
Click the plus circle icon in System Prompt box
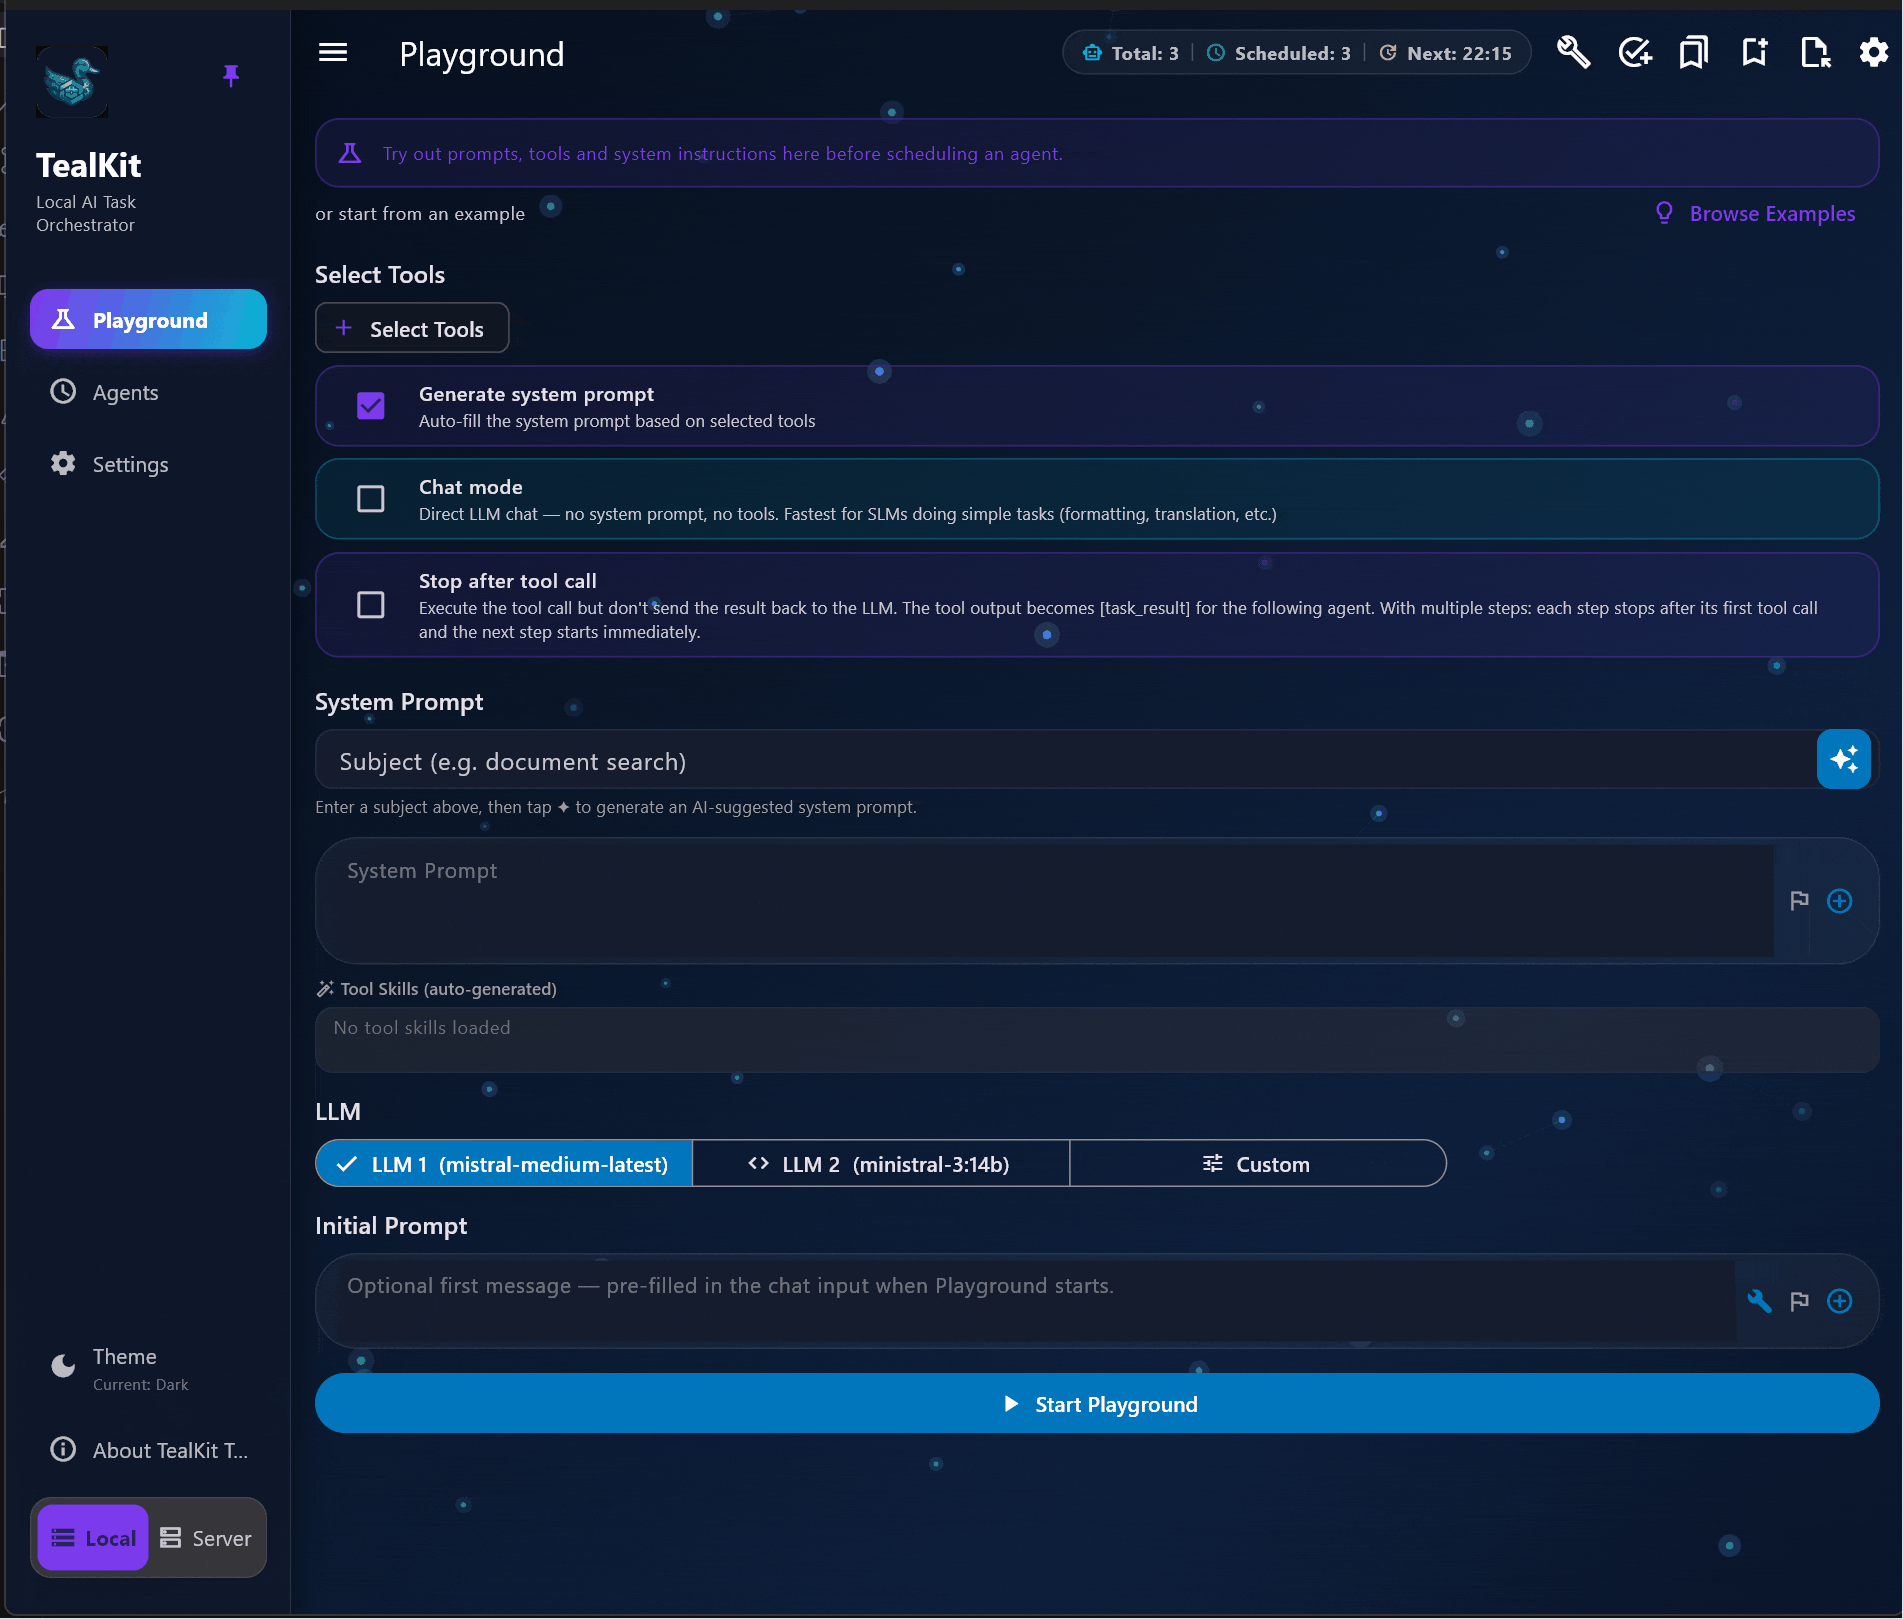(1839, 901)
